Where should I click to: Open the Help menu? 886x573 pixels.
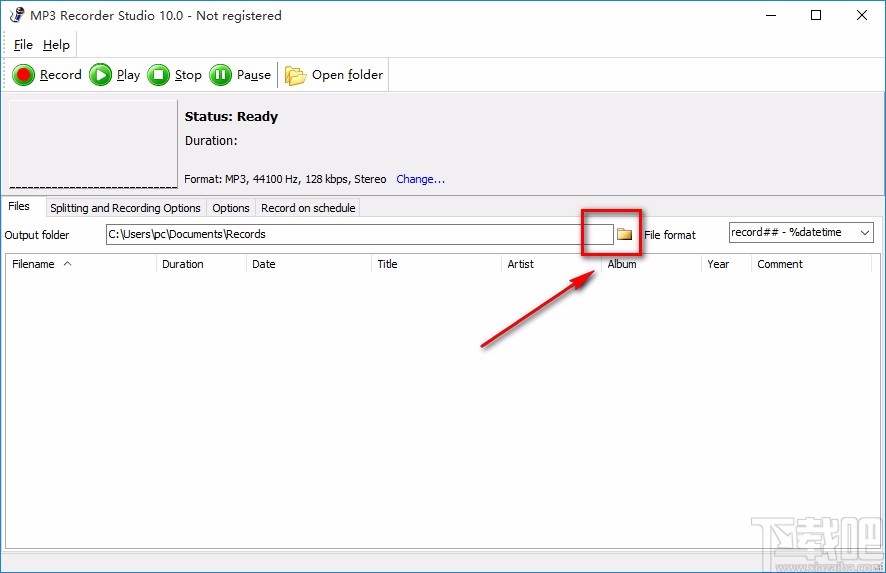coord(56,45)
